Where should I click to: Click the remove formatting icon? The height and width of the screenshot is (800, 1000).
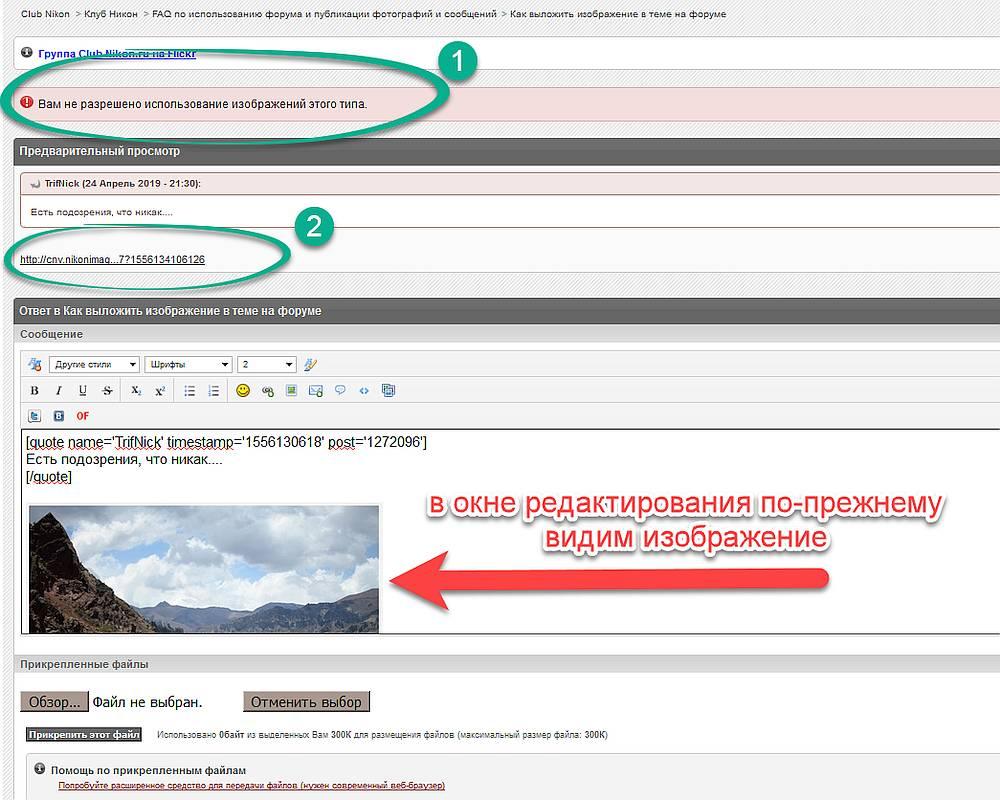[x=34, y=364]
